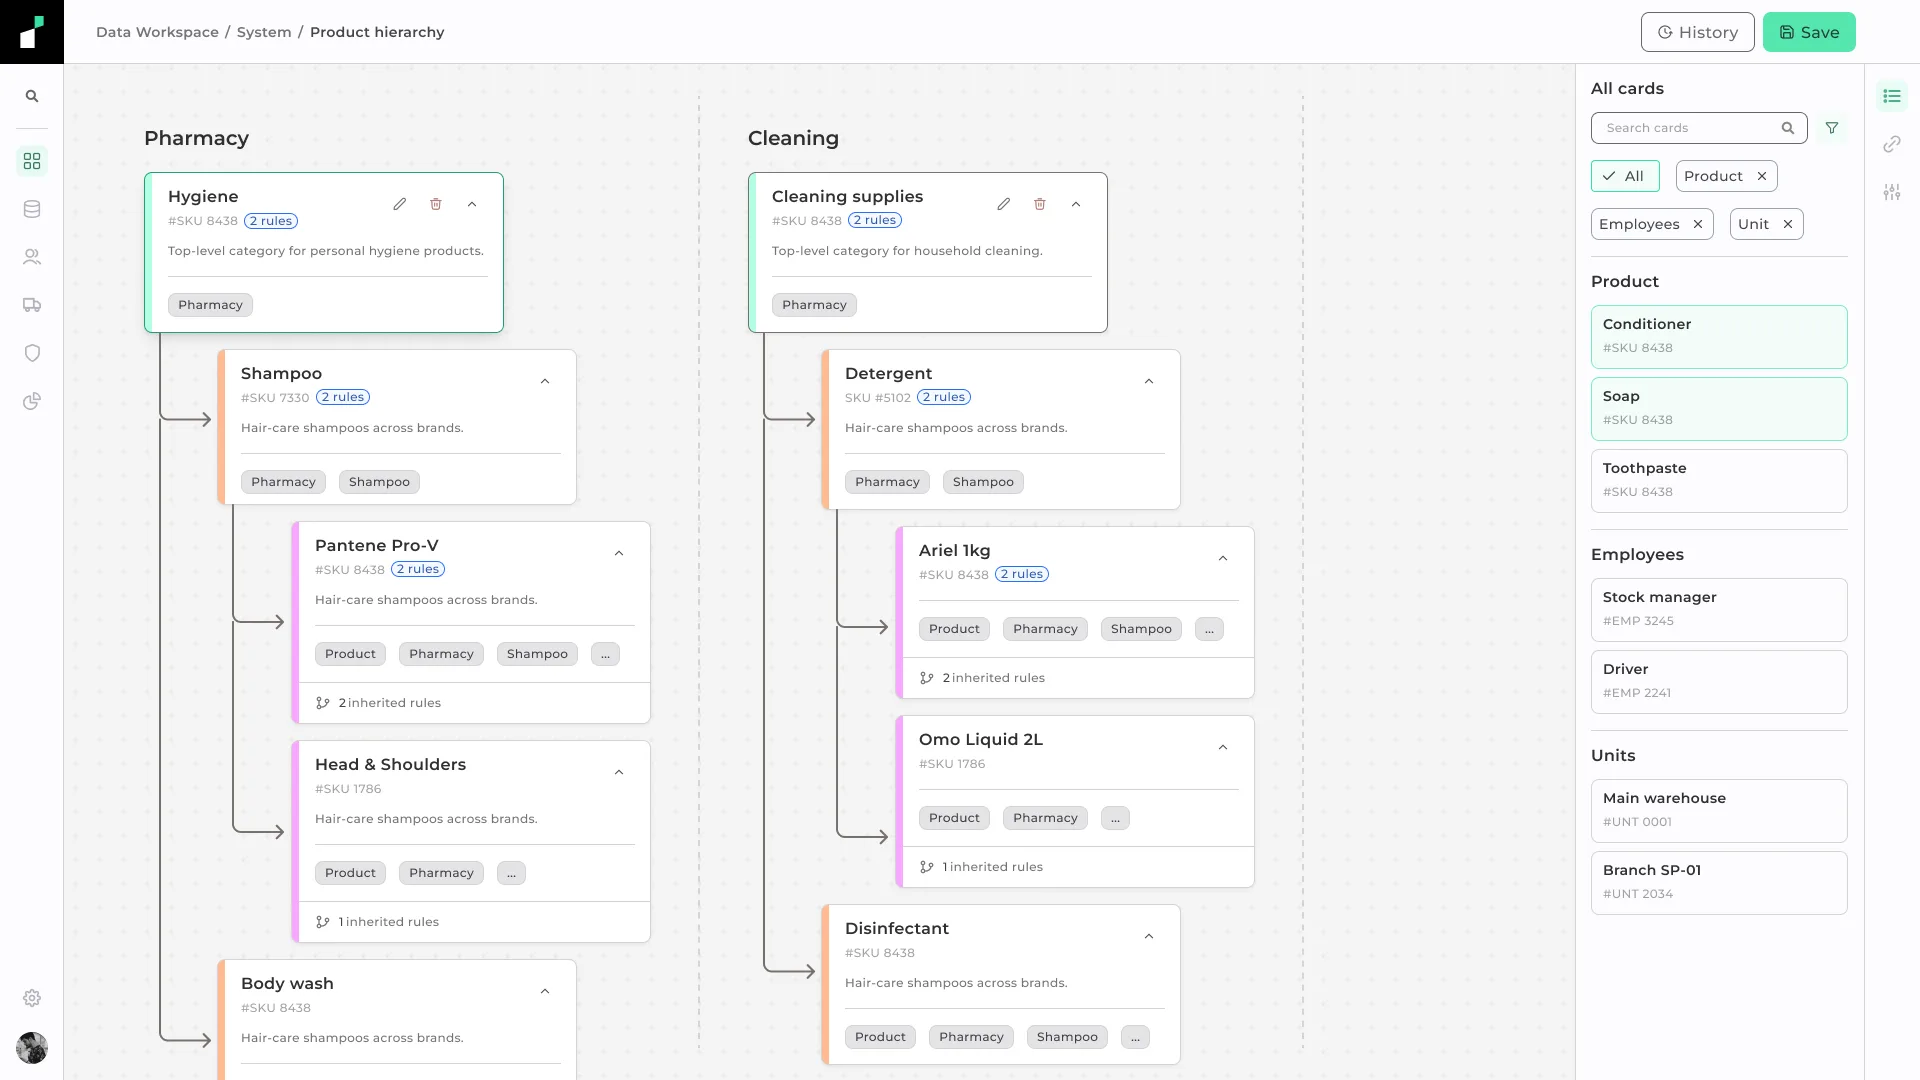Delete the Hygiene card with trash icon

436,204
